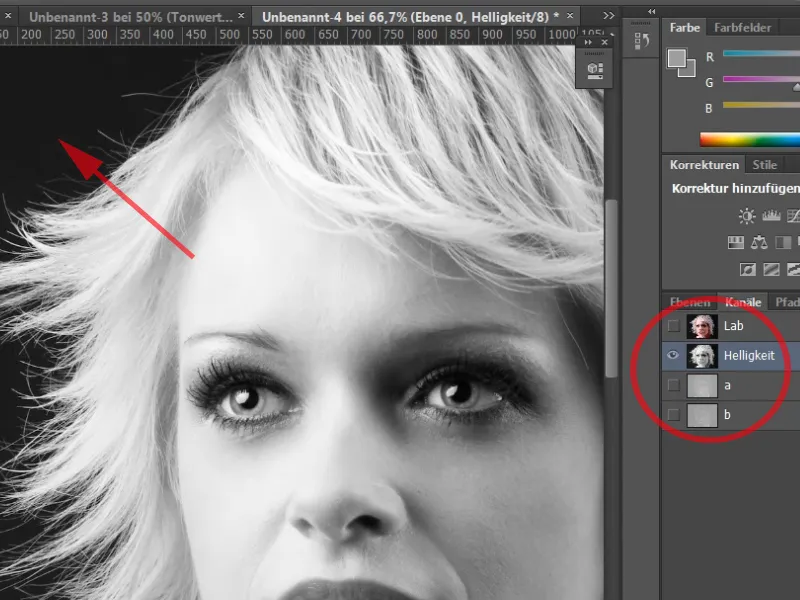The height and width of the screenshot is (600, 800).
Task: Open the Kanäle tab
Action: tap(743, 302)
